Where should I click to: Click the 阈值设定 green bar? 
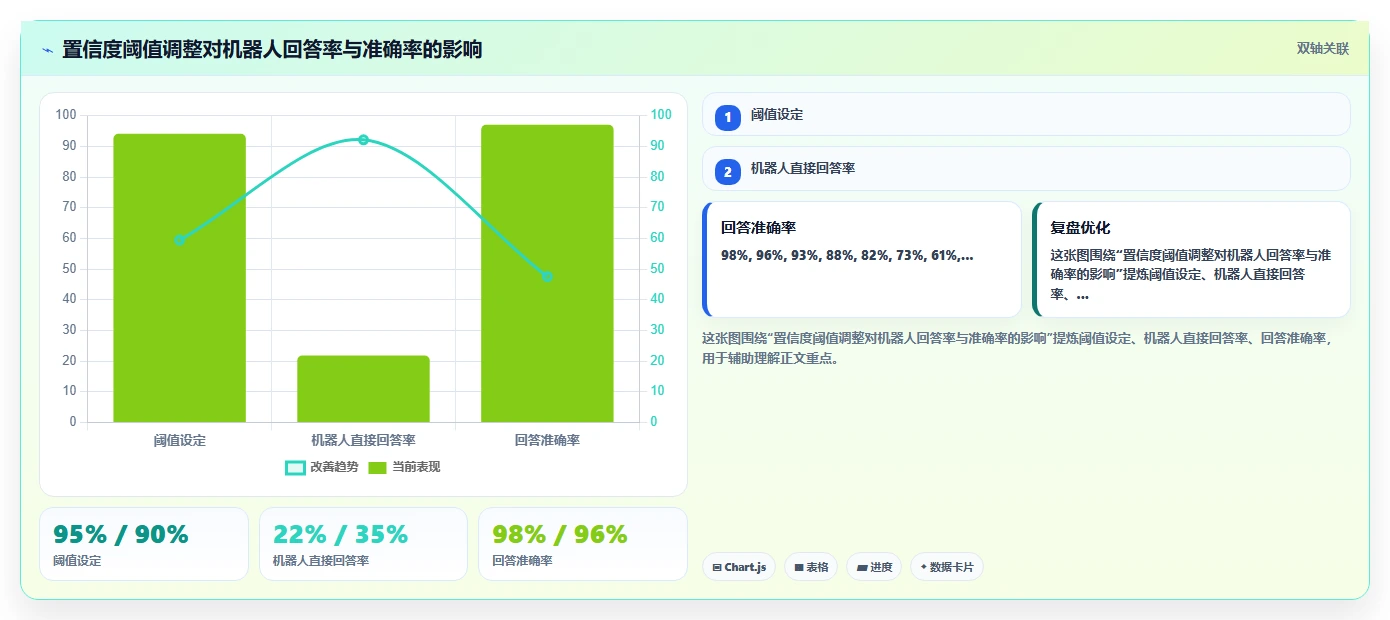(179, 278)
